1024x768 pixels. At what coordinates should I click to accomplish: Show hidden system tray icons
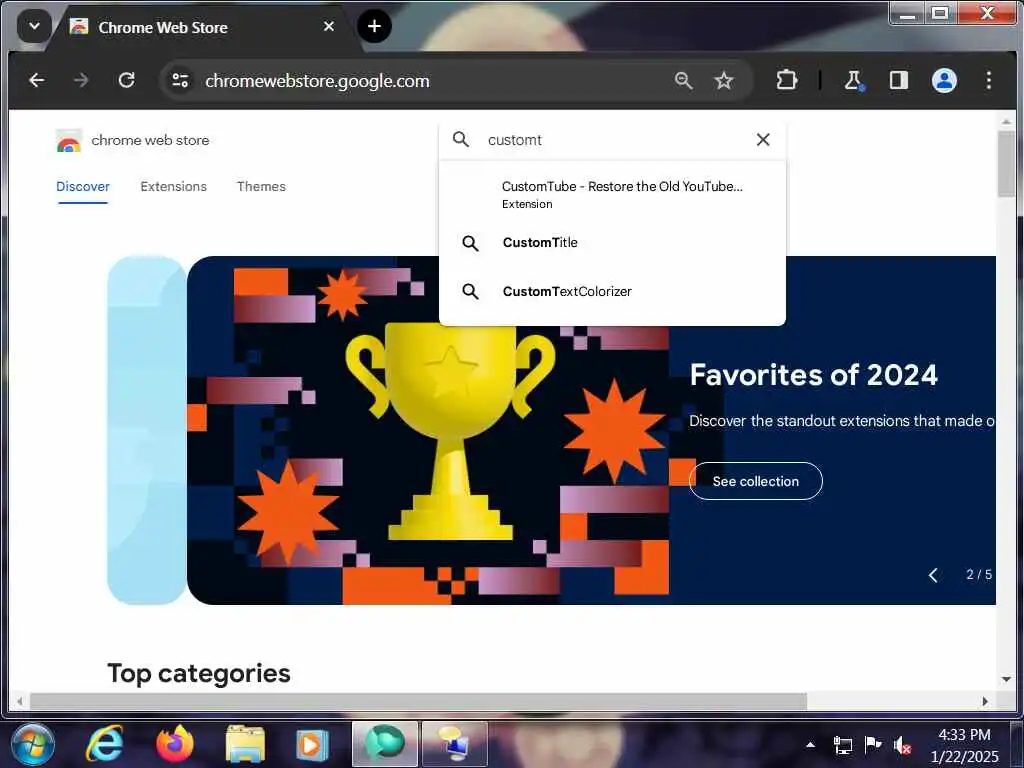(810, 744)
